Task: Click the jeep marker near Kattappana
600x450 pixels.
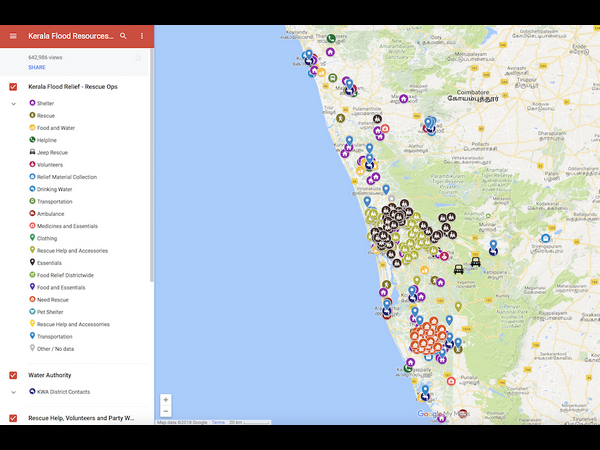Action: click(476, 262)
